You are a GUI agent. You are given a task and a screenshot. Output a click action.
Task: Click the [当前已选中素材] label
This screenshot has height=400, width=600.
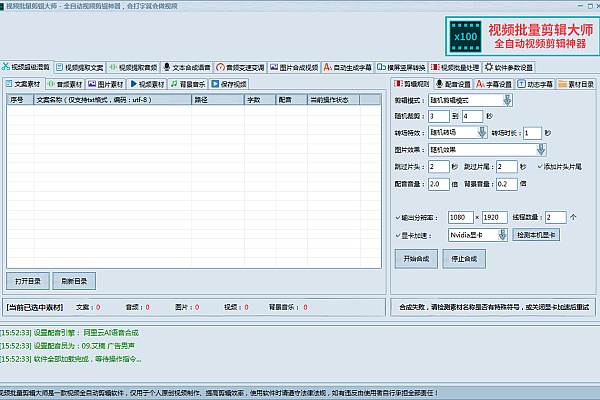pyautogui.click(x=34, y=307)
